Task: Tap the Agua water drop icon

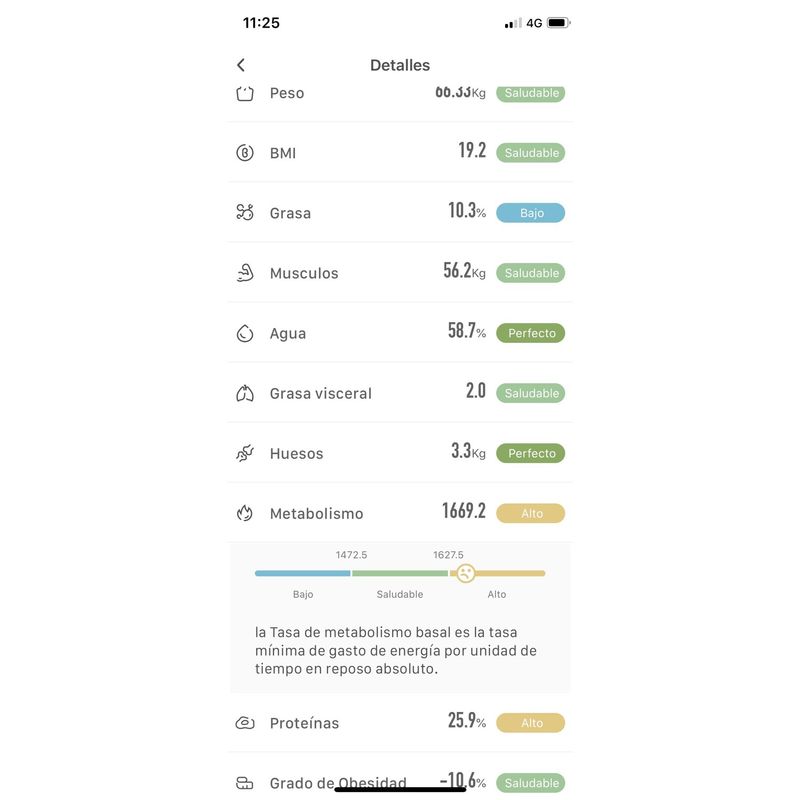Action: click(x=245, y=333)
